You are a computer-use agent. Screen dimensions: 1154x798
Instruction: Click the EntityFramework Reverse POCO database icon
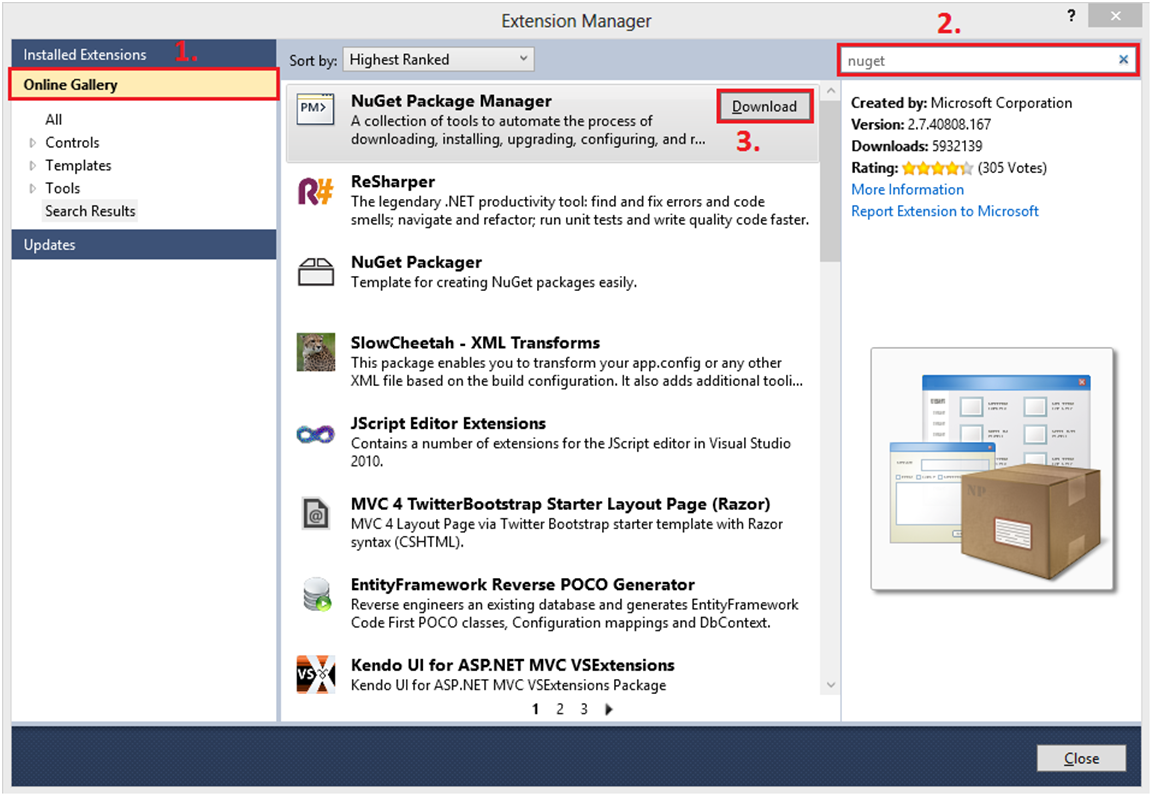[317, 594]
